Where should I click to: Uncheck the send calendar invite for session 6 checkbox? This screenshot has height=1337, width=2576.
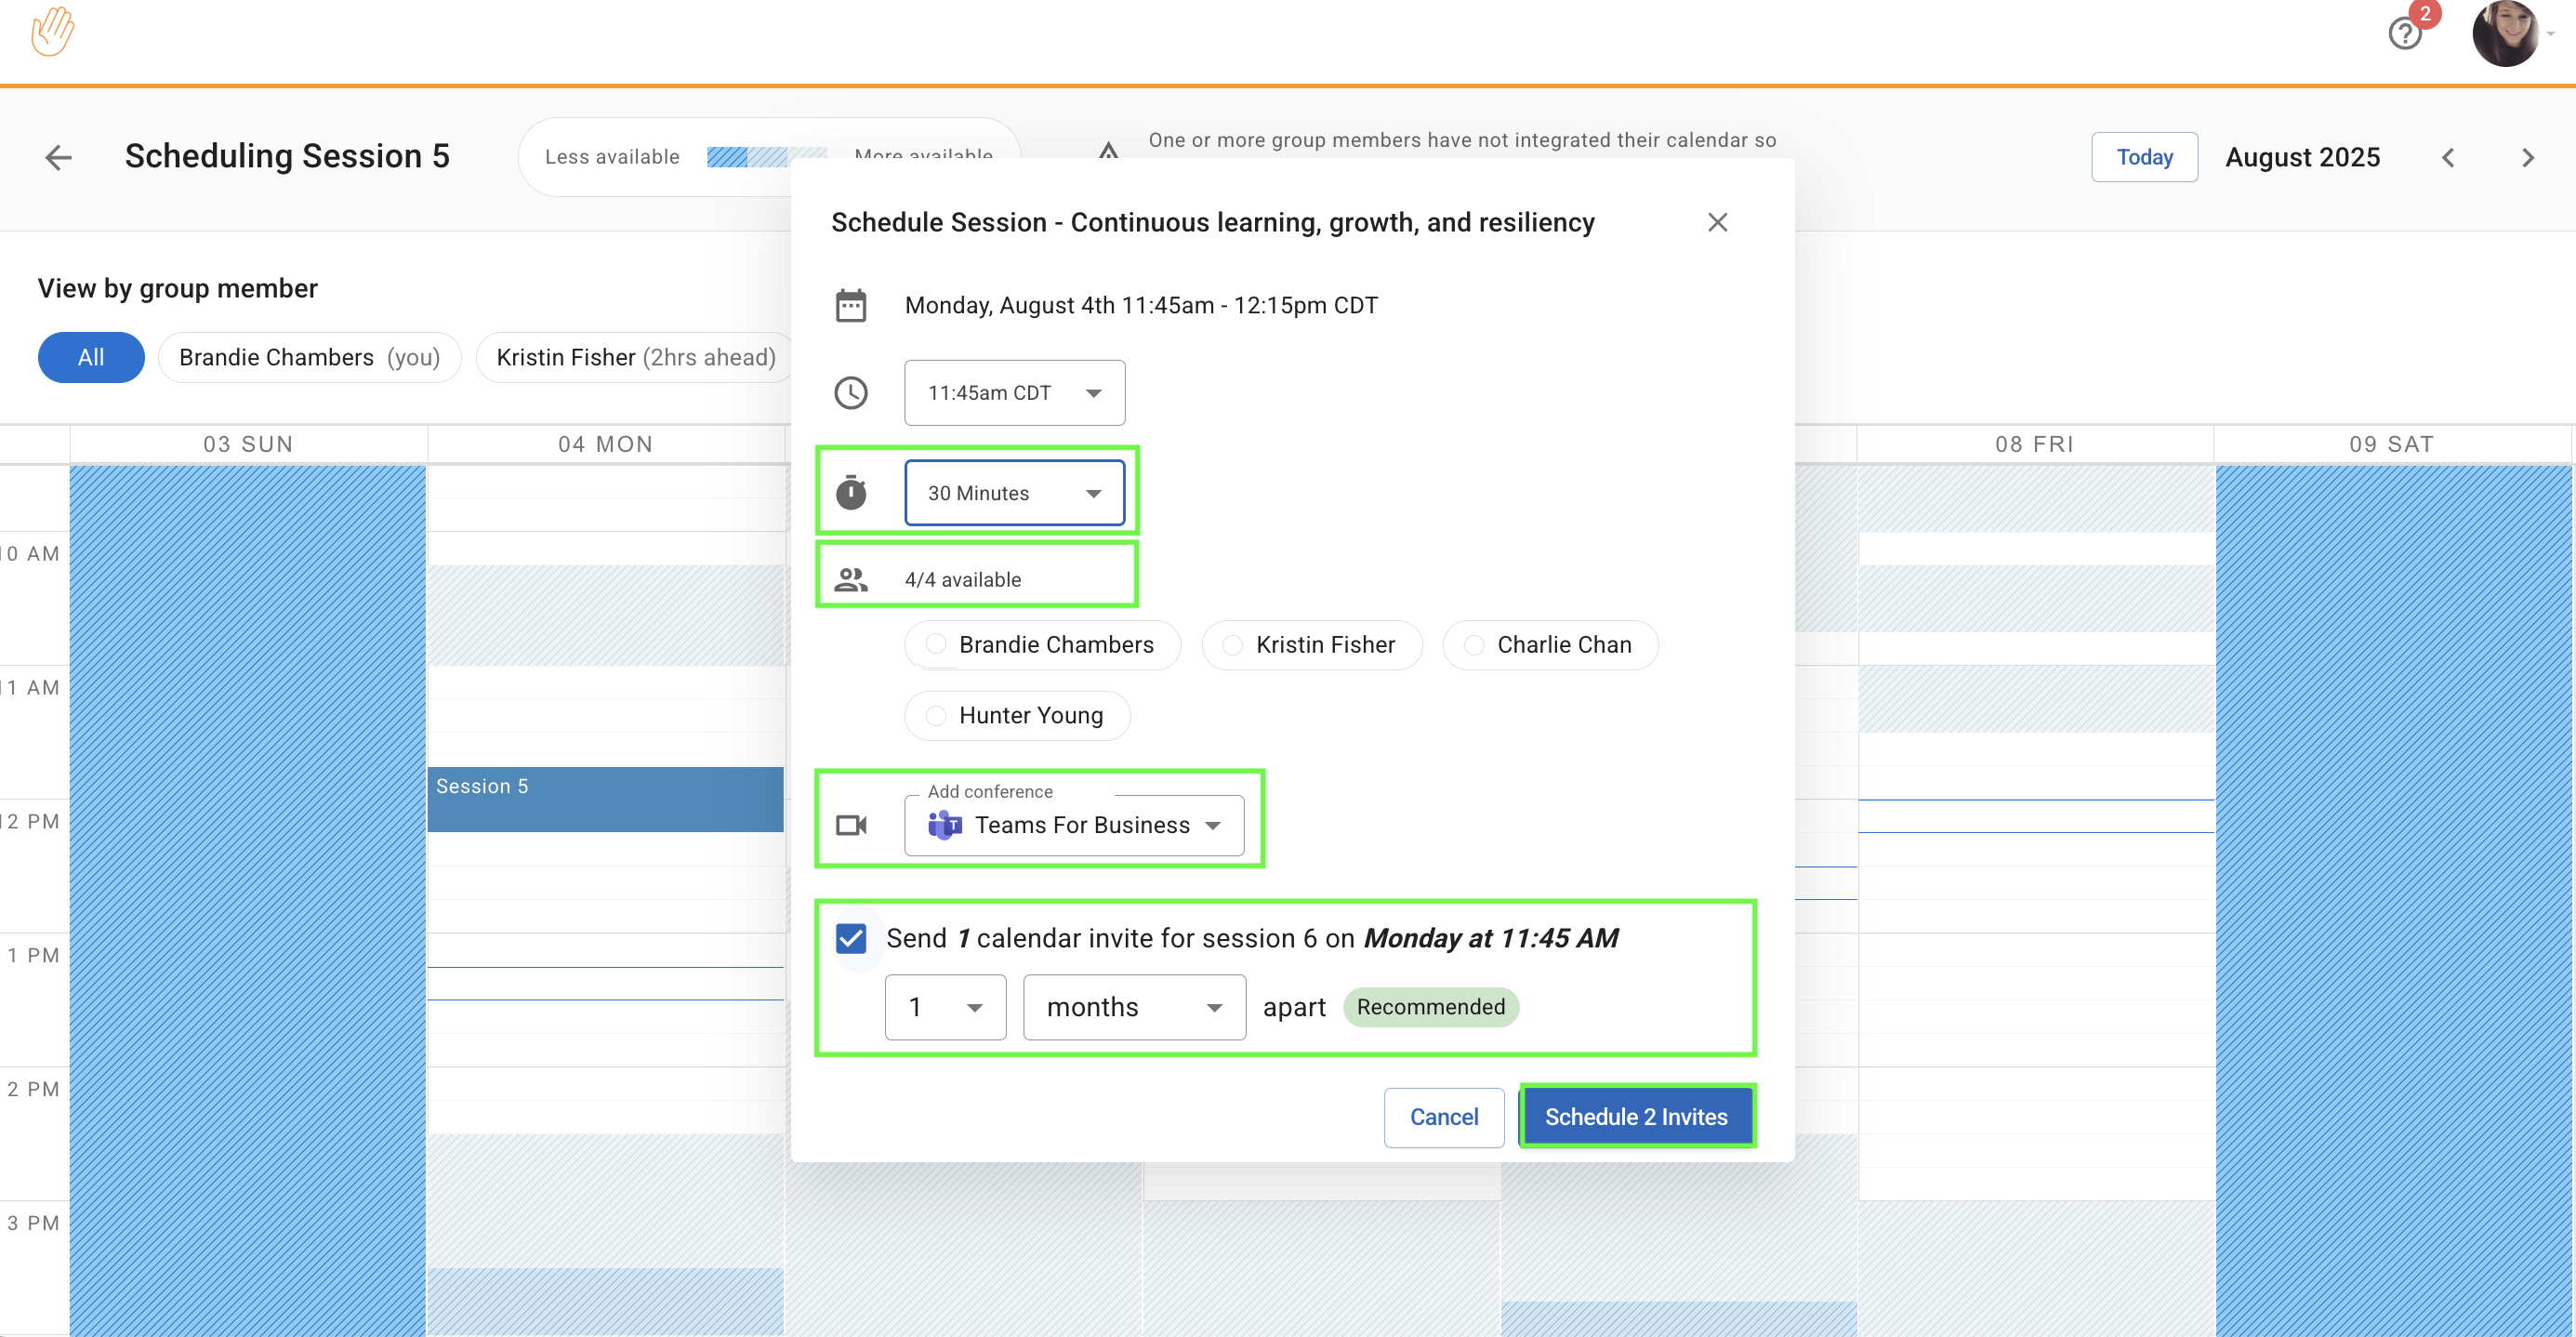(851, 938)
